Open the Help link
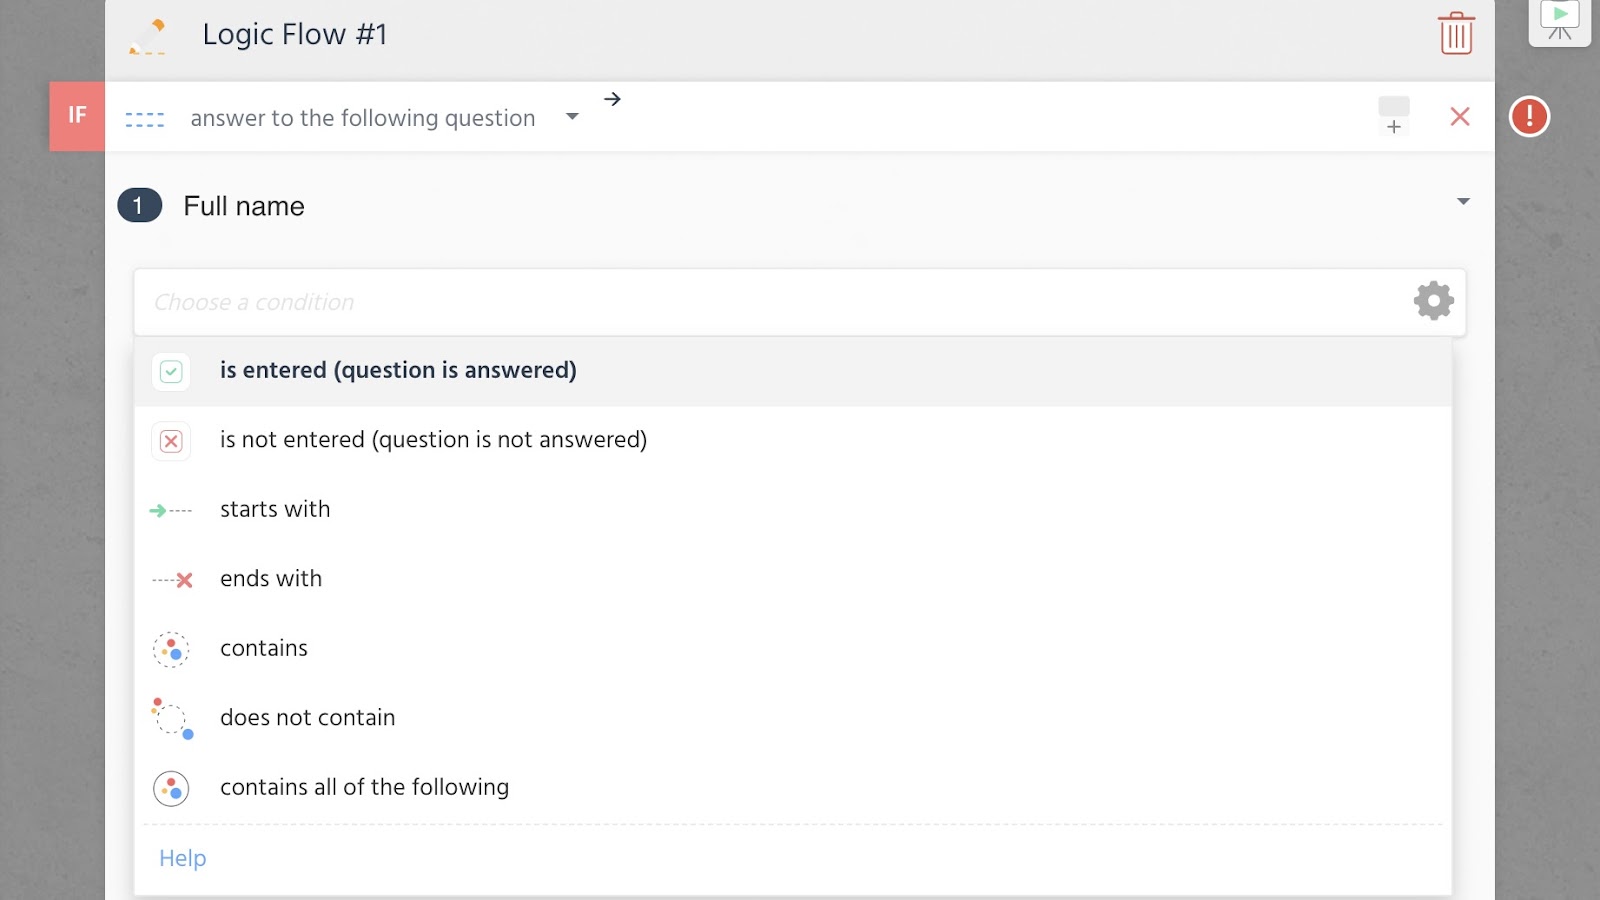The height and width of the screenshot is (900, 1600). (183, 858)
